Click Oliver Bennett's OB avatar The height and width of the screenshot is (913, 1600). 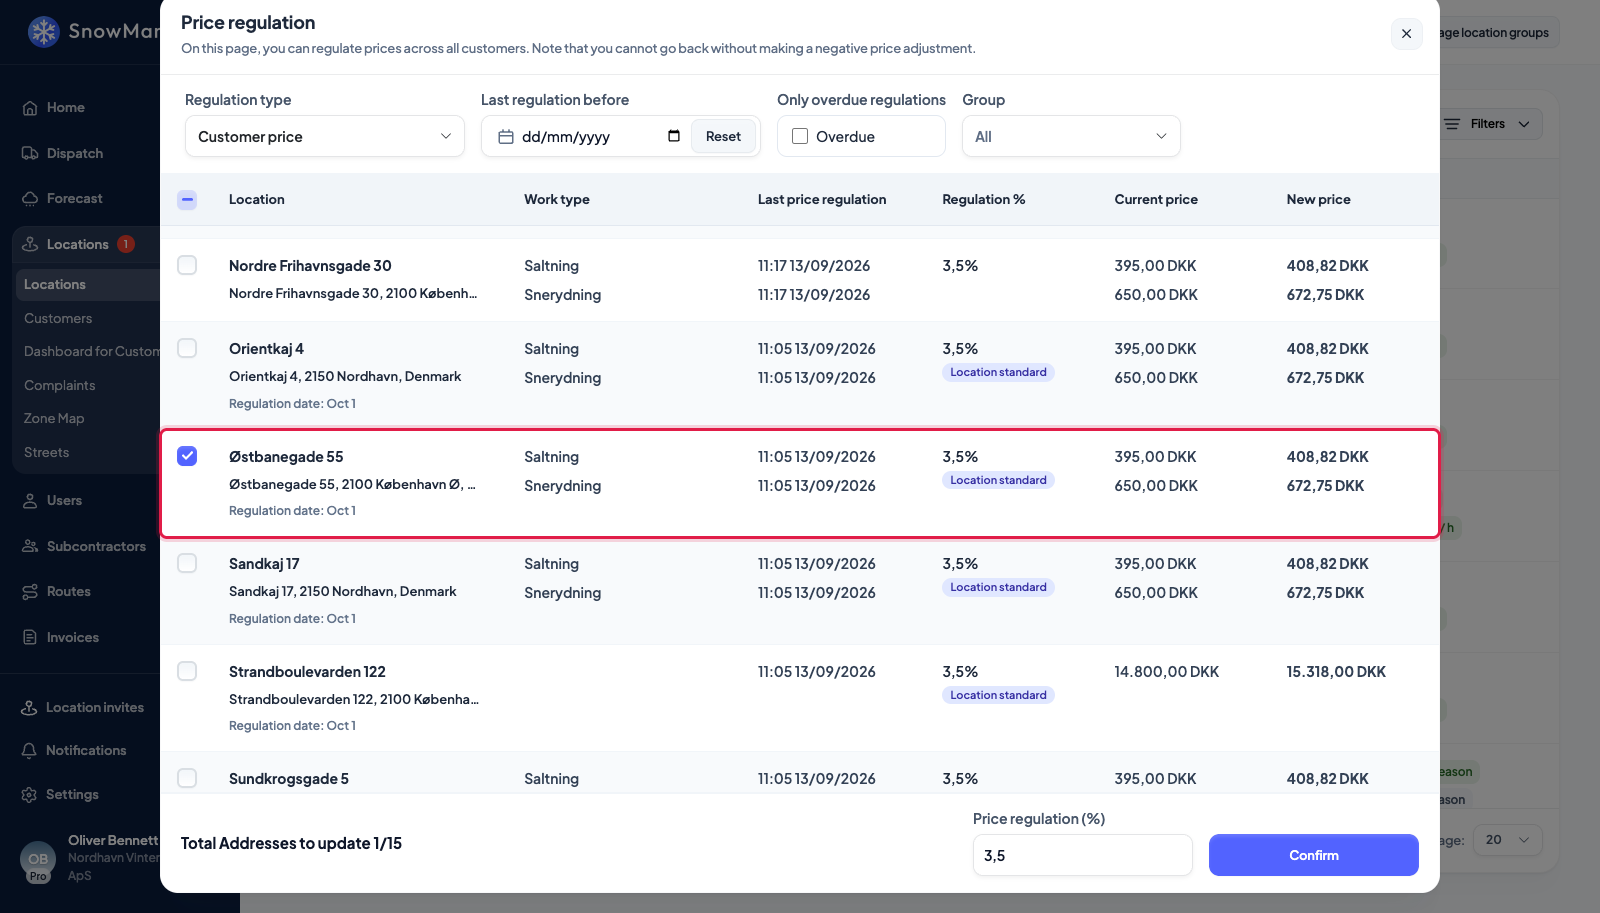38,860
